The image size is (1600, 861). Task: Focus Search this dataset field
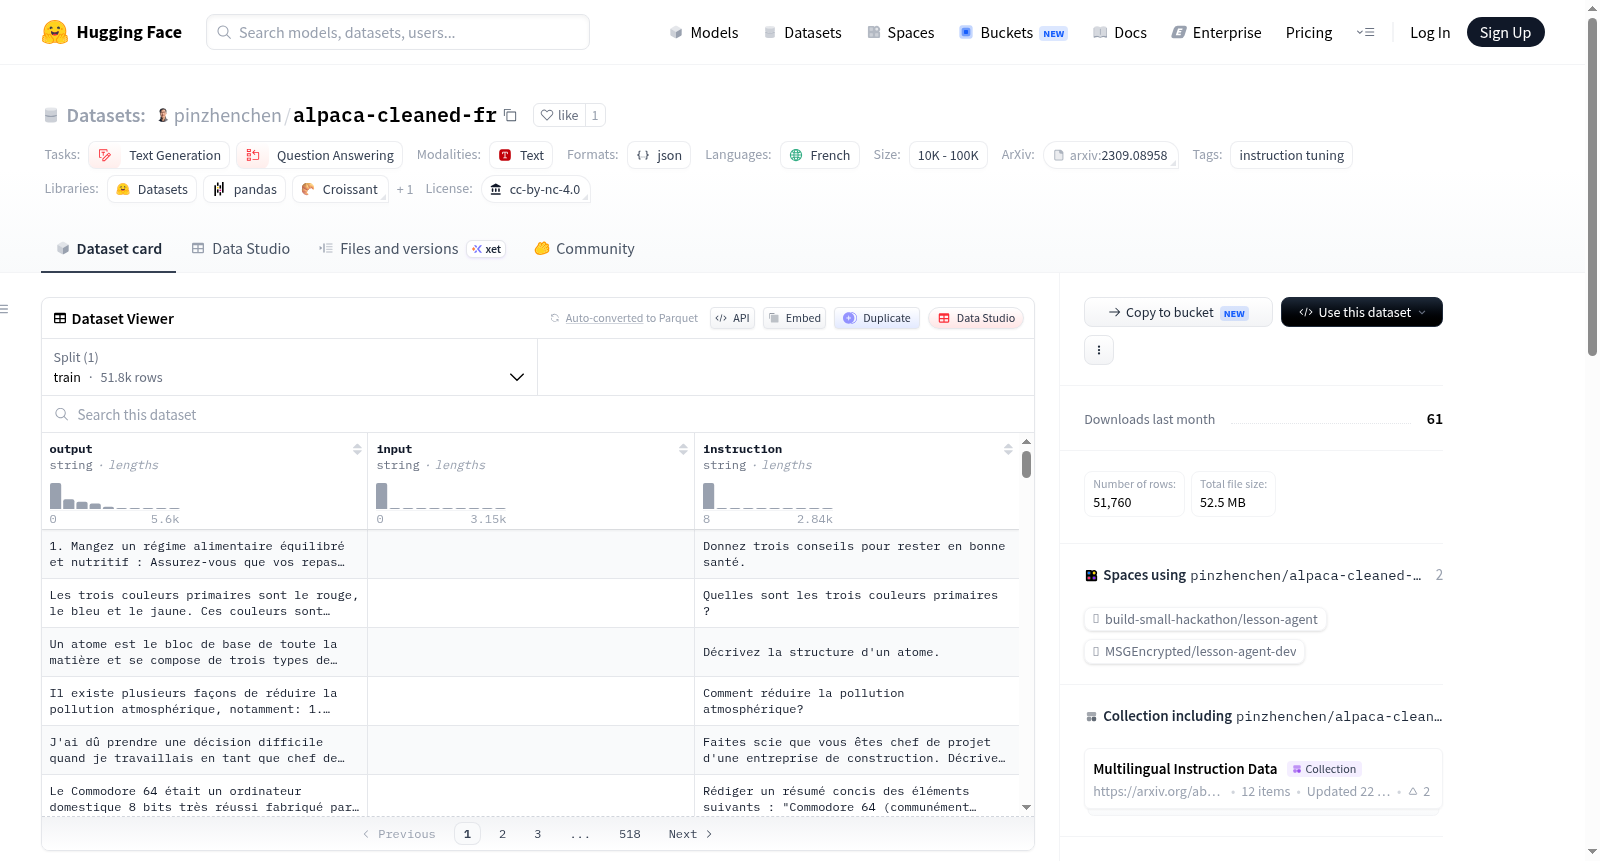point(538,414)
